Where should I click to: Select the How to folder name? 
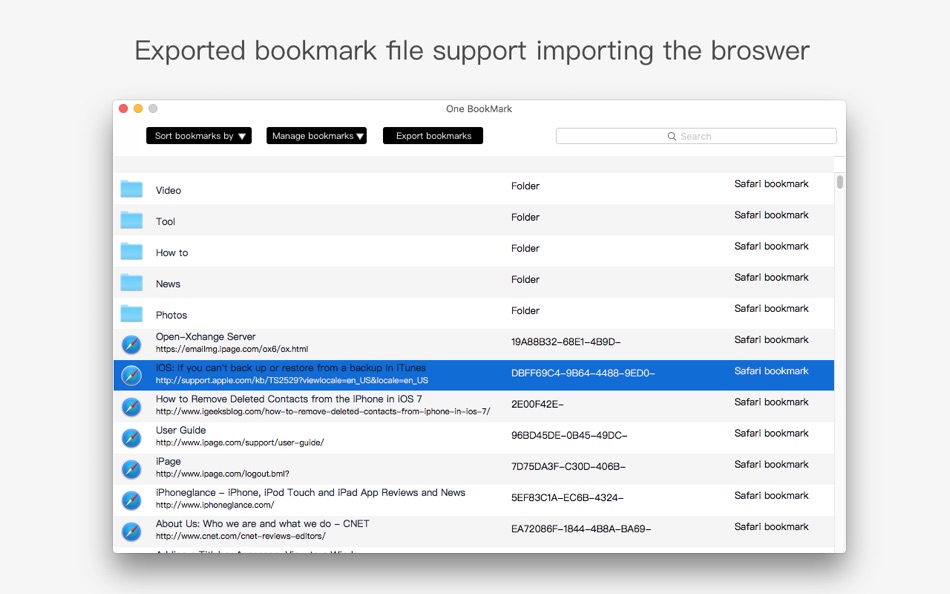(x=172, y=253)
